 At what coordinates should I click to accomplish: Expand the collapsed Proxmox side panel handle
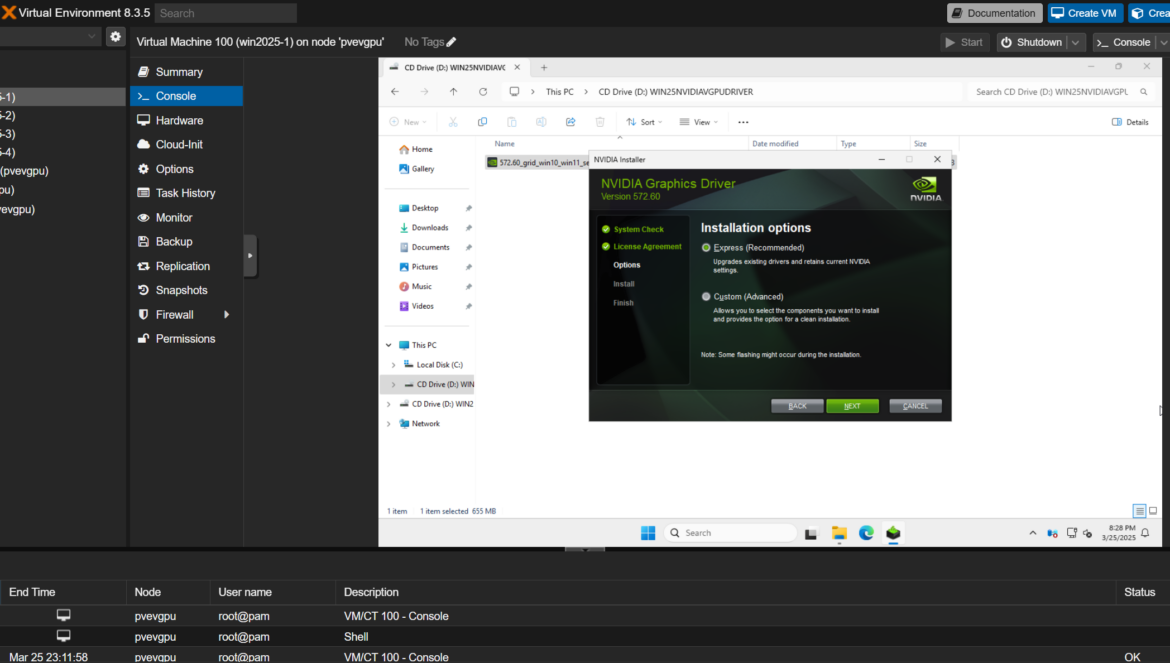coord(250,256)
